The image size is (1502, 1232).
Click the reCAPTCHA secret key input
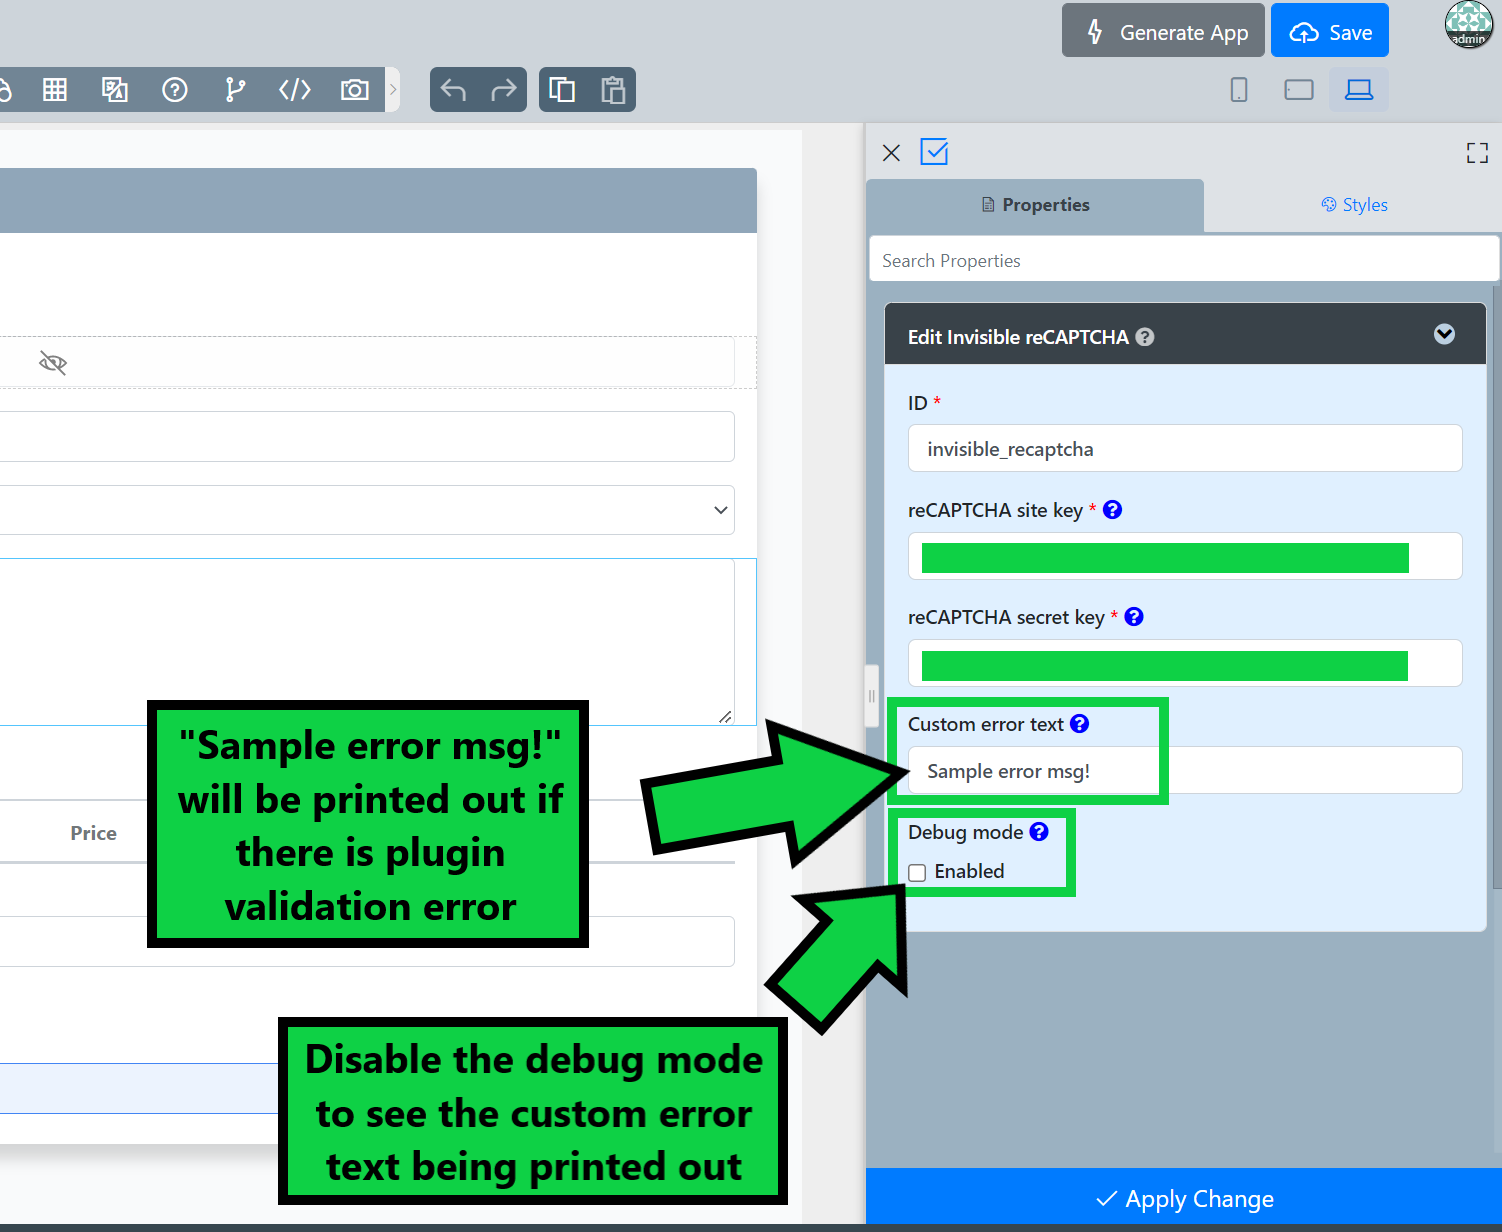1185,663
